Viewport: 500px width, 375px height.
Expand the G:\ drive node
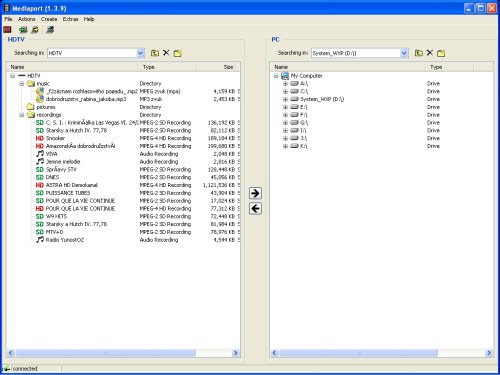point(285,123)
